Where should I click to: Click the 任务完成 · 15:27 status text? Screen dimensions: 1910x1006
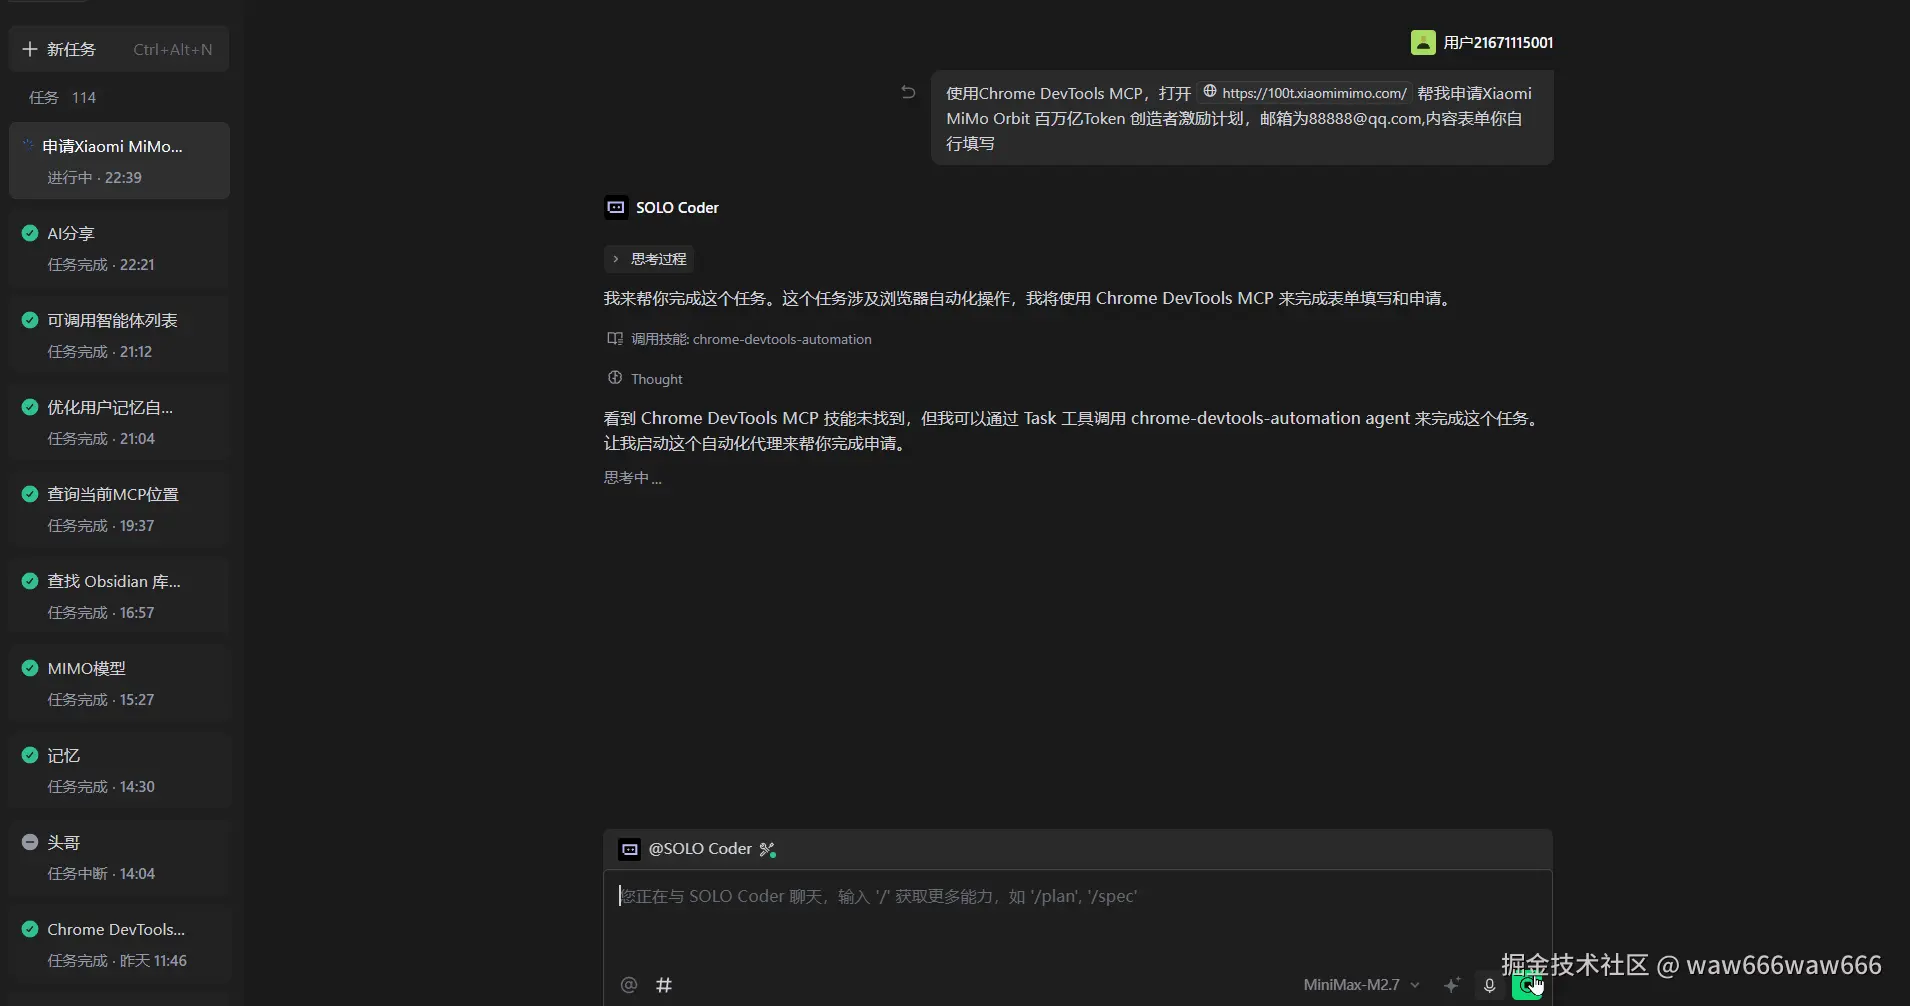tap(101, 699)
